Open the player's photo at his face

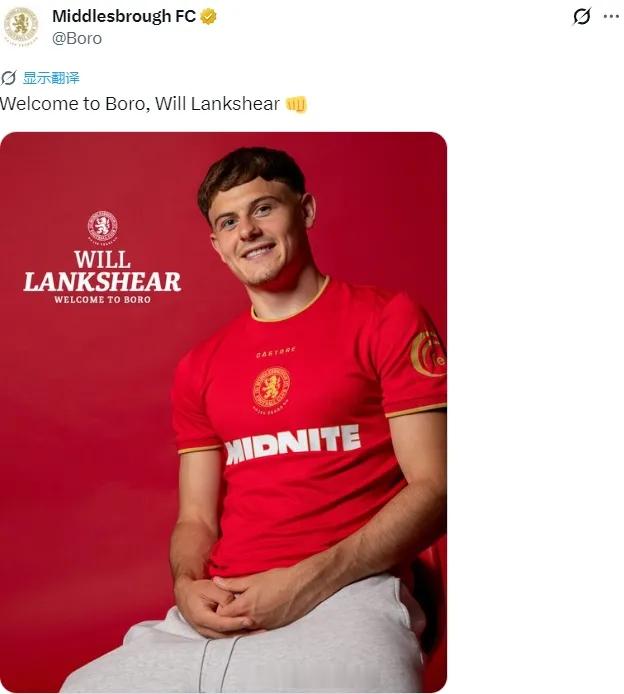(259, 226)
